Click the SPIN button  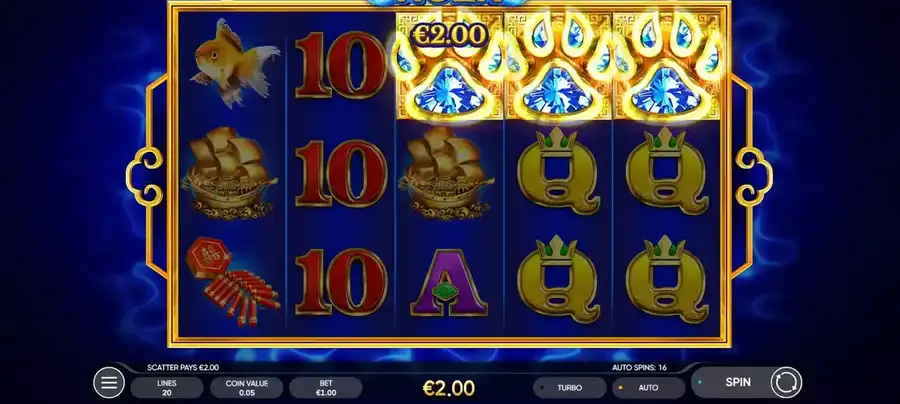(738, 382)
